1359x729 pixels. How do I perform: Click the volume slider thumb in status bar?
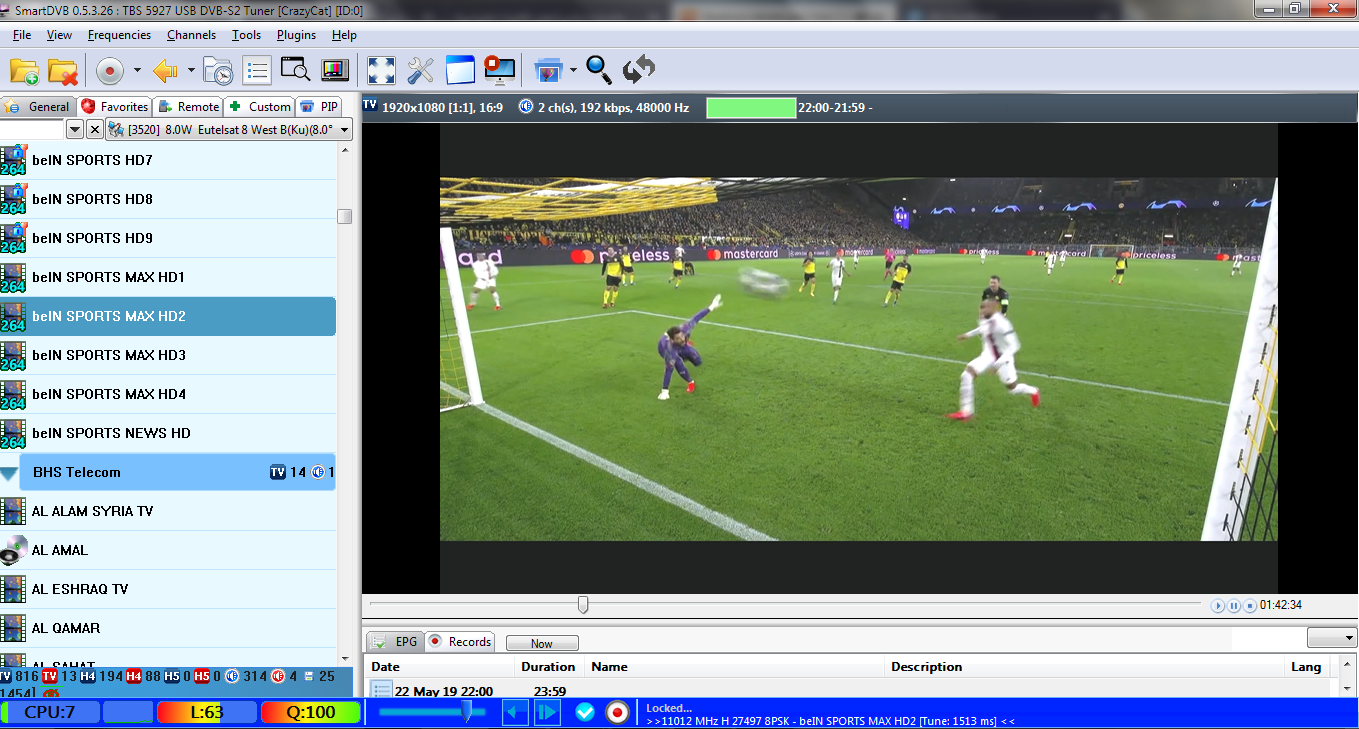click(466, 711)
